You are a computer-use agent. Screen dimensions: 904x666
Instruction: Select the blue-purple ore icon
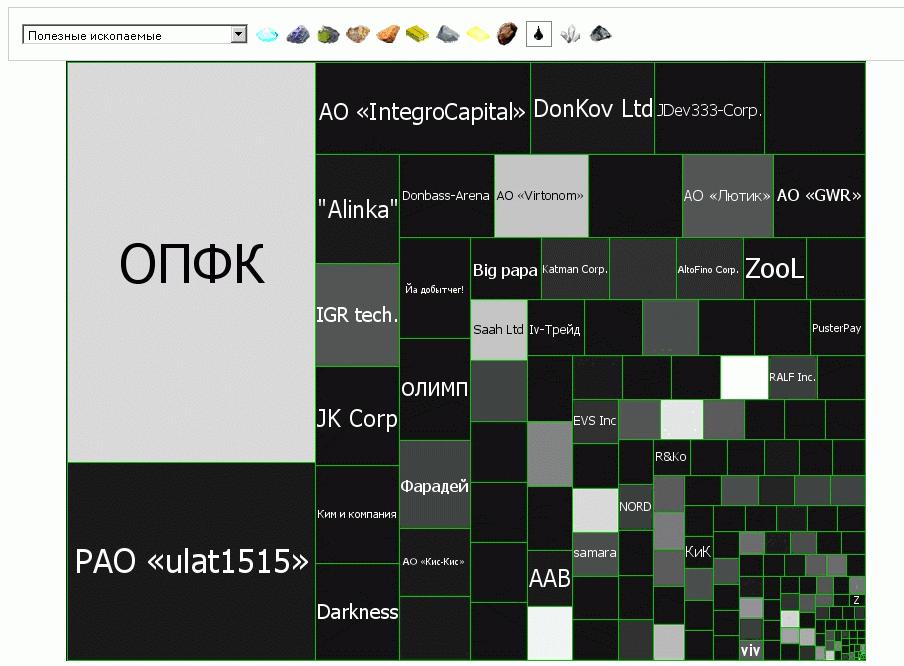coord(297,35)
